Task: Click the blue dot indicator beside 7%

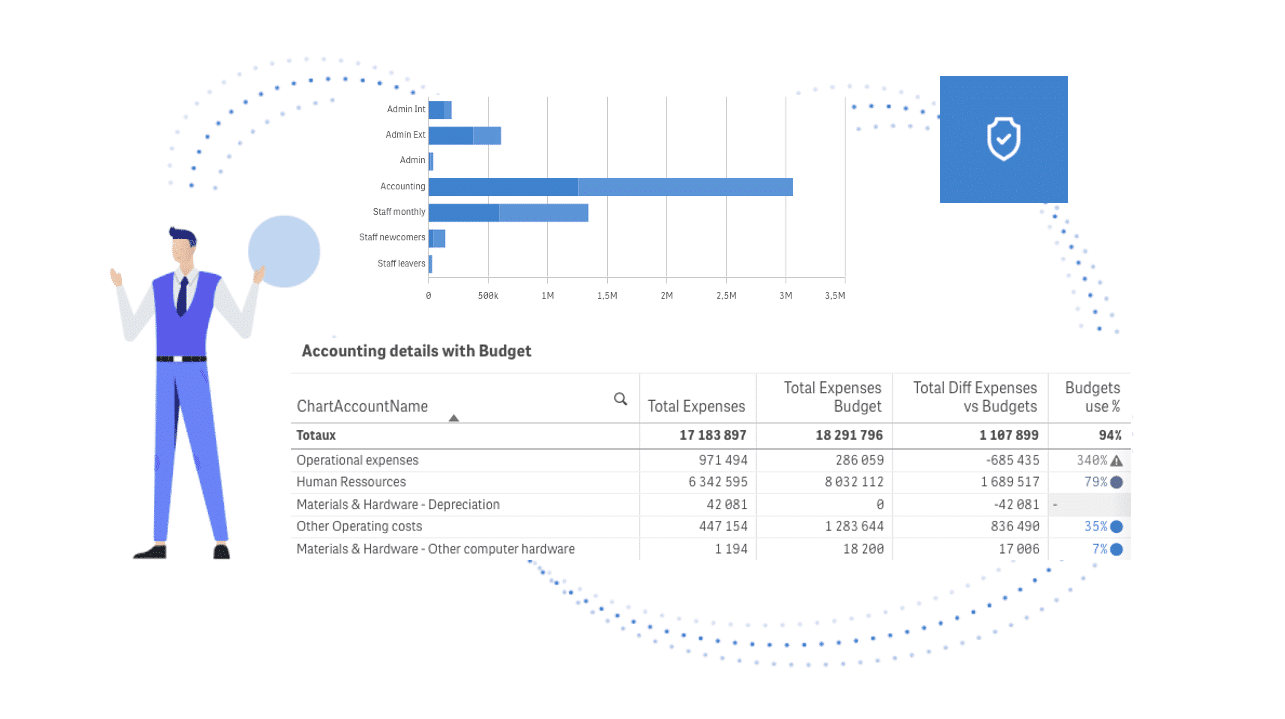Action: 1116,549
